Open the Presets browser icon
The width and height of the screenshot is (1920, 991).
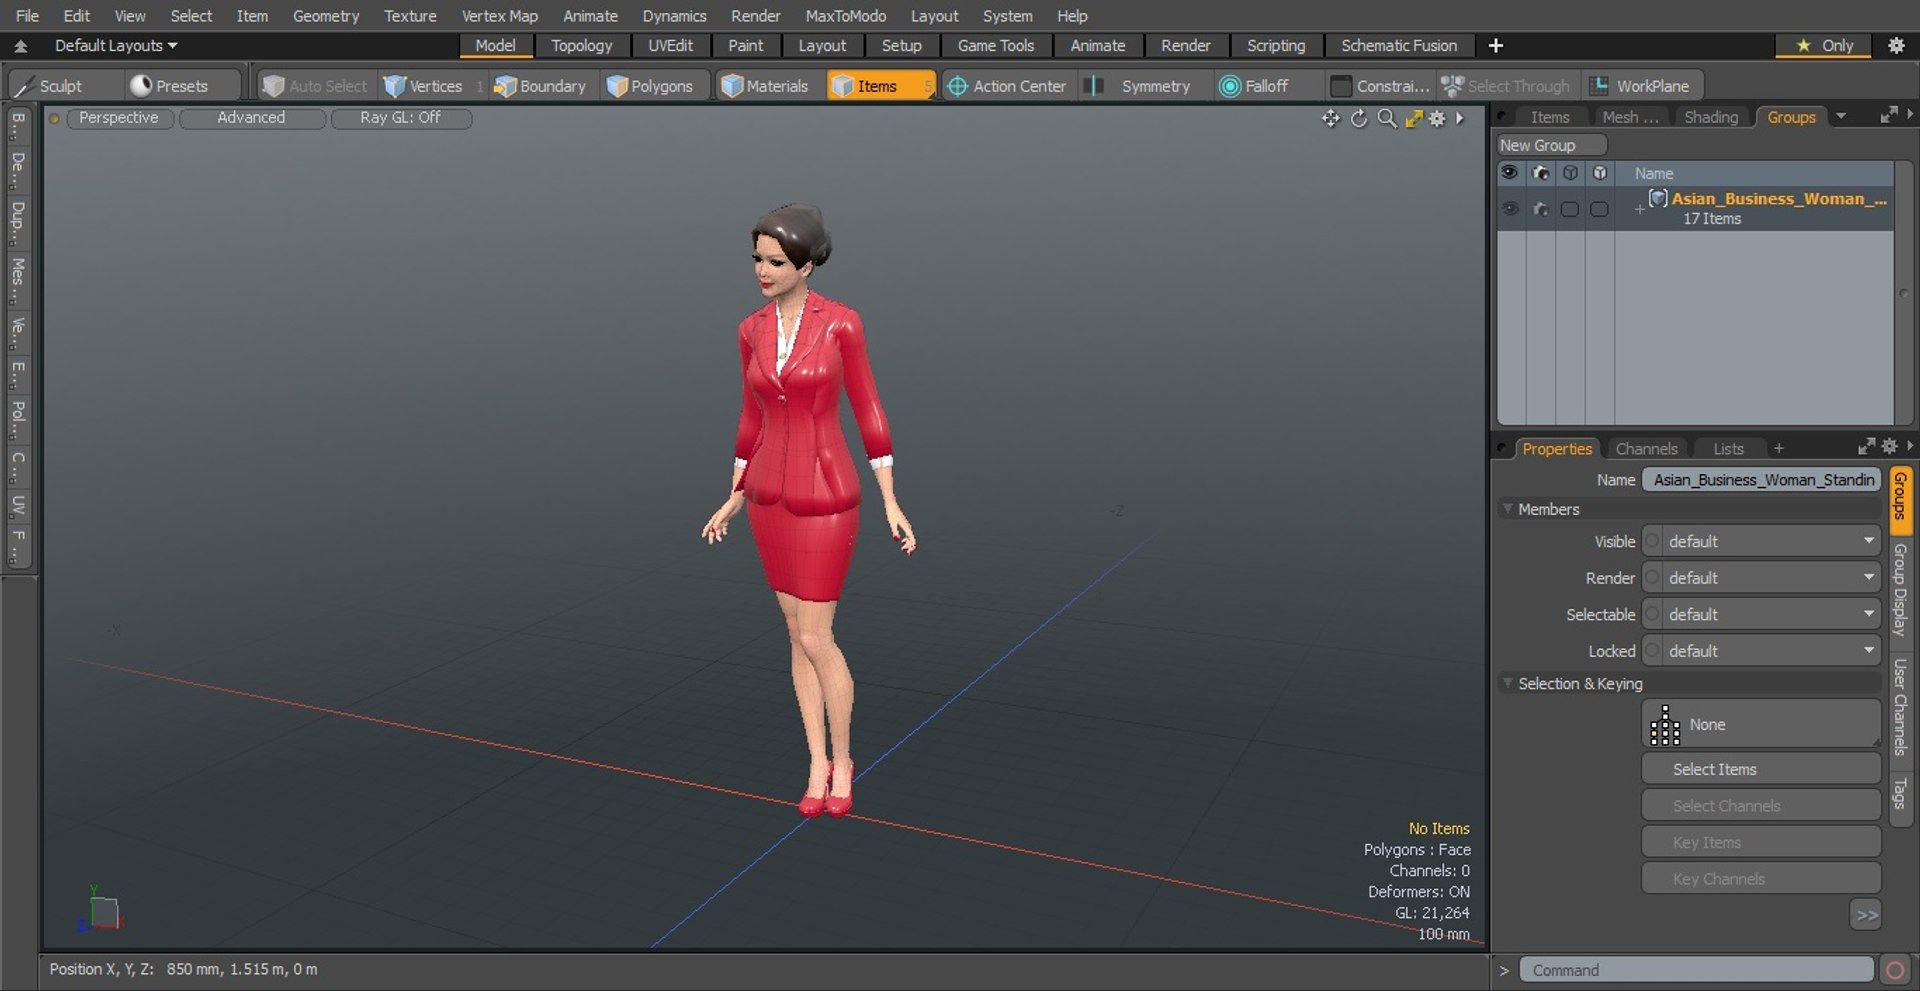(x=141, y=86)
